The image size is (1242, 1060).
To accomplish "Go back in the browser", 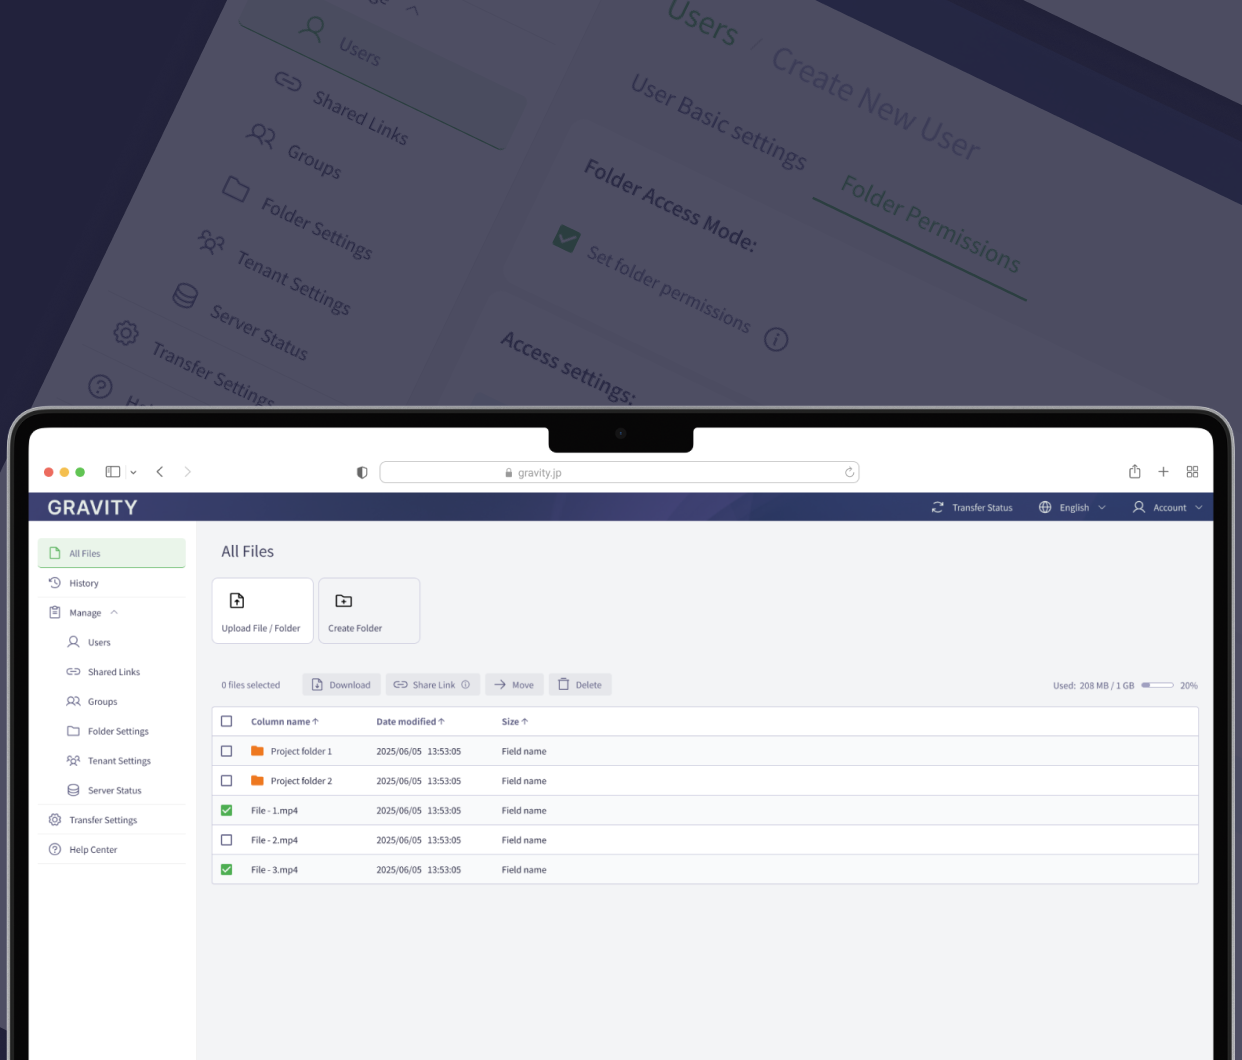I will coord(159,471).
